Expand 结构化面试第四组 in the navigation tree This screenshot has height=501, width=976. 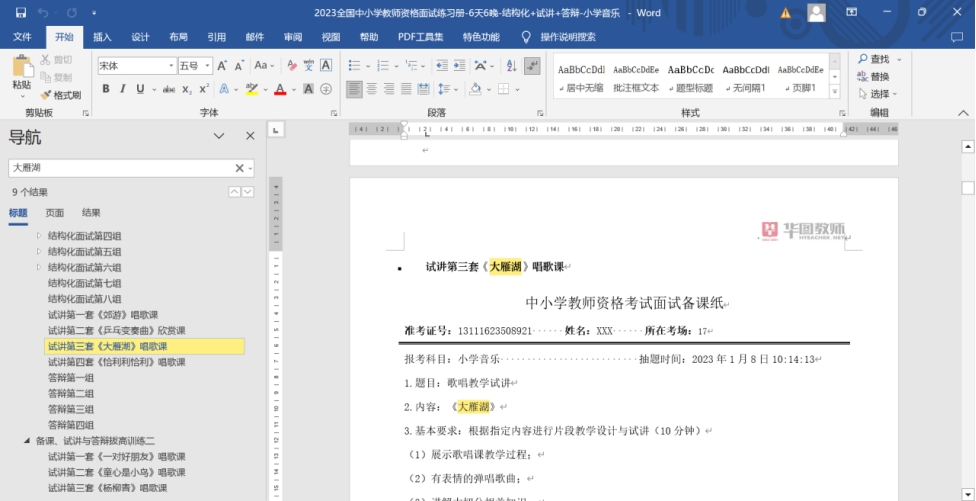40,236
